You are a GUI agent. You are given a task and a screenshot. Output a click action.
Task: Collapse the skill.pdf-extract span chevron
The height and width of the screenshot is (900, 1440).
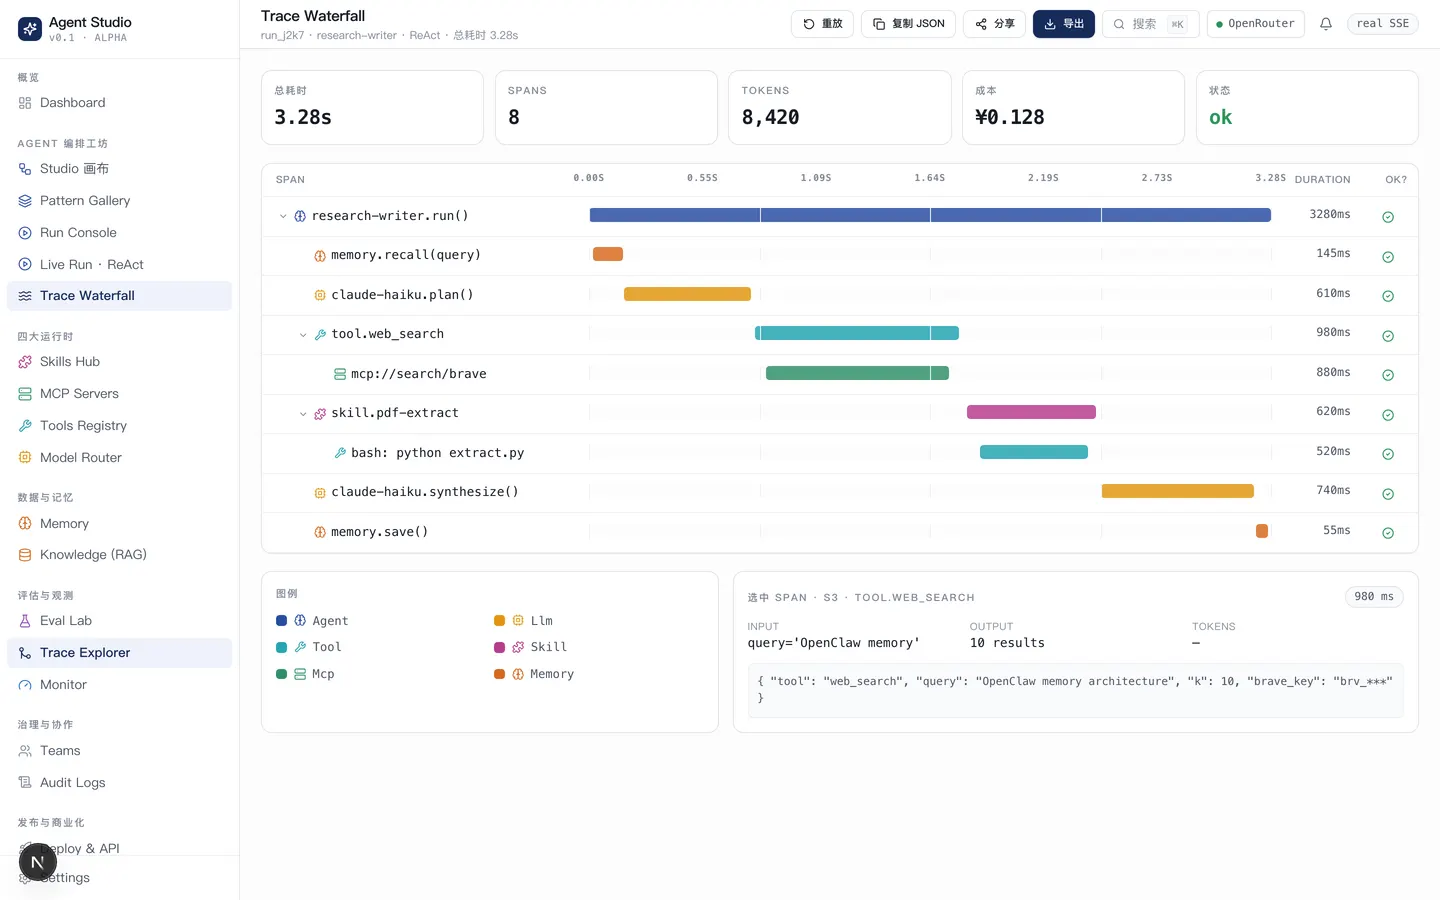pyautogui.click(x=303, y=414)
